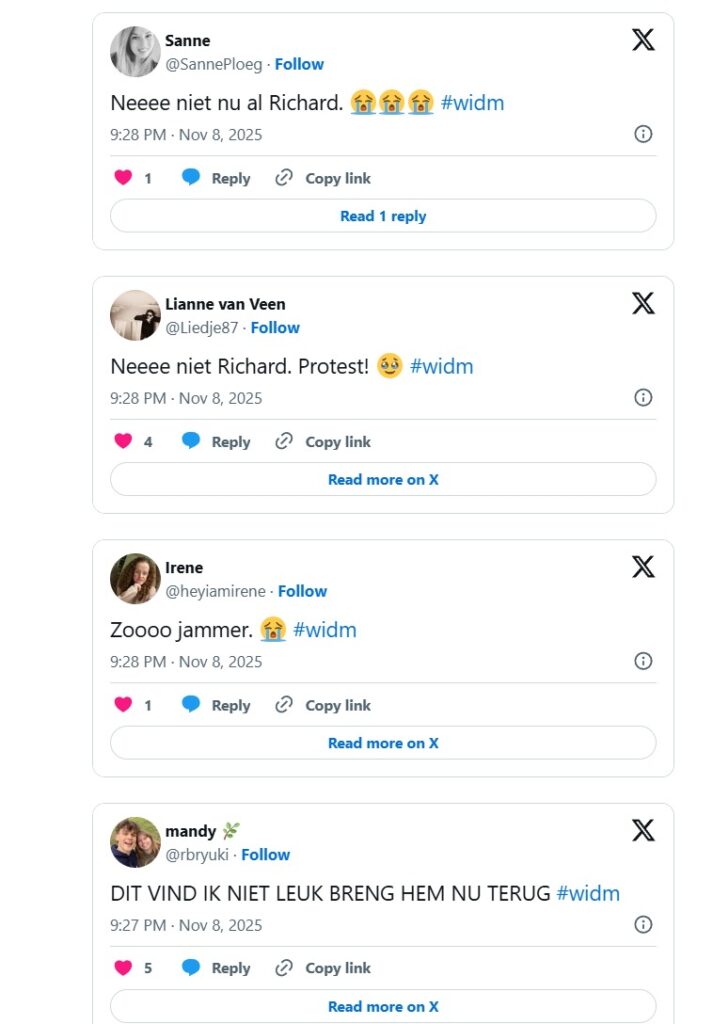
Task: Click the heart icon on Irene's tweet
Action: click(123, 705)
